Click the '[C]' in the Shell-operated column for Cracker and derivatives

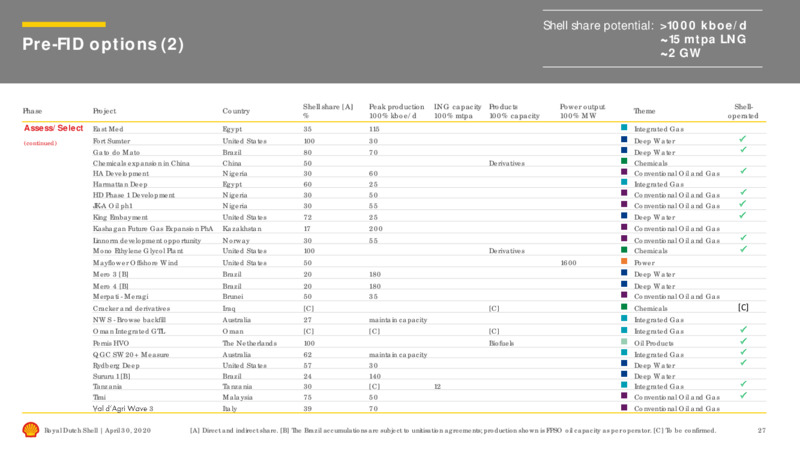point(743,308)
